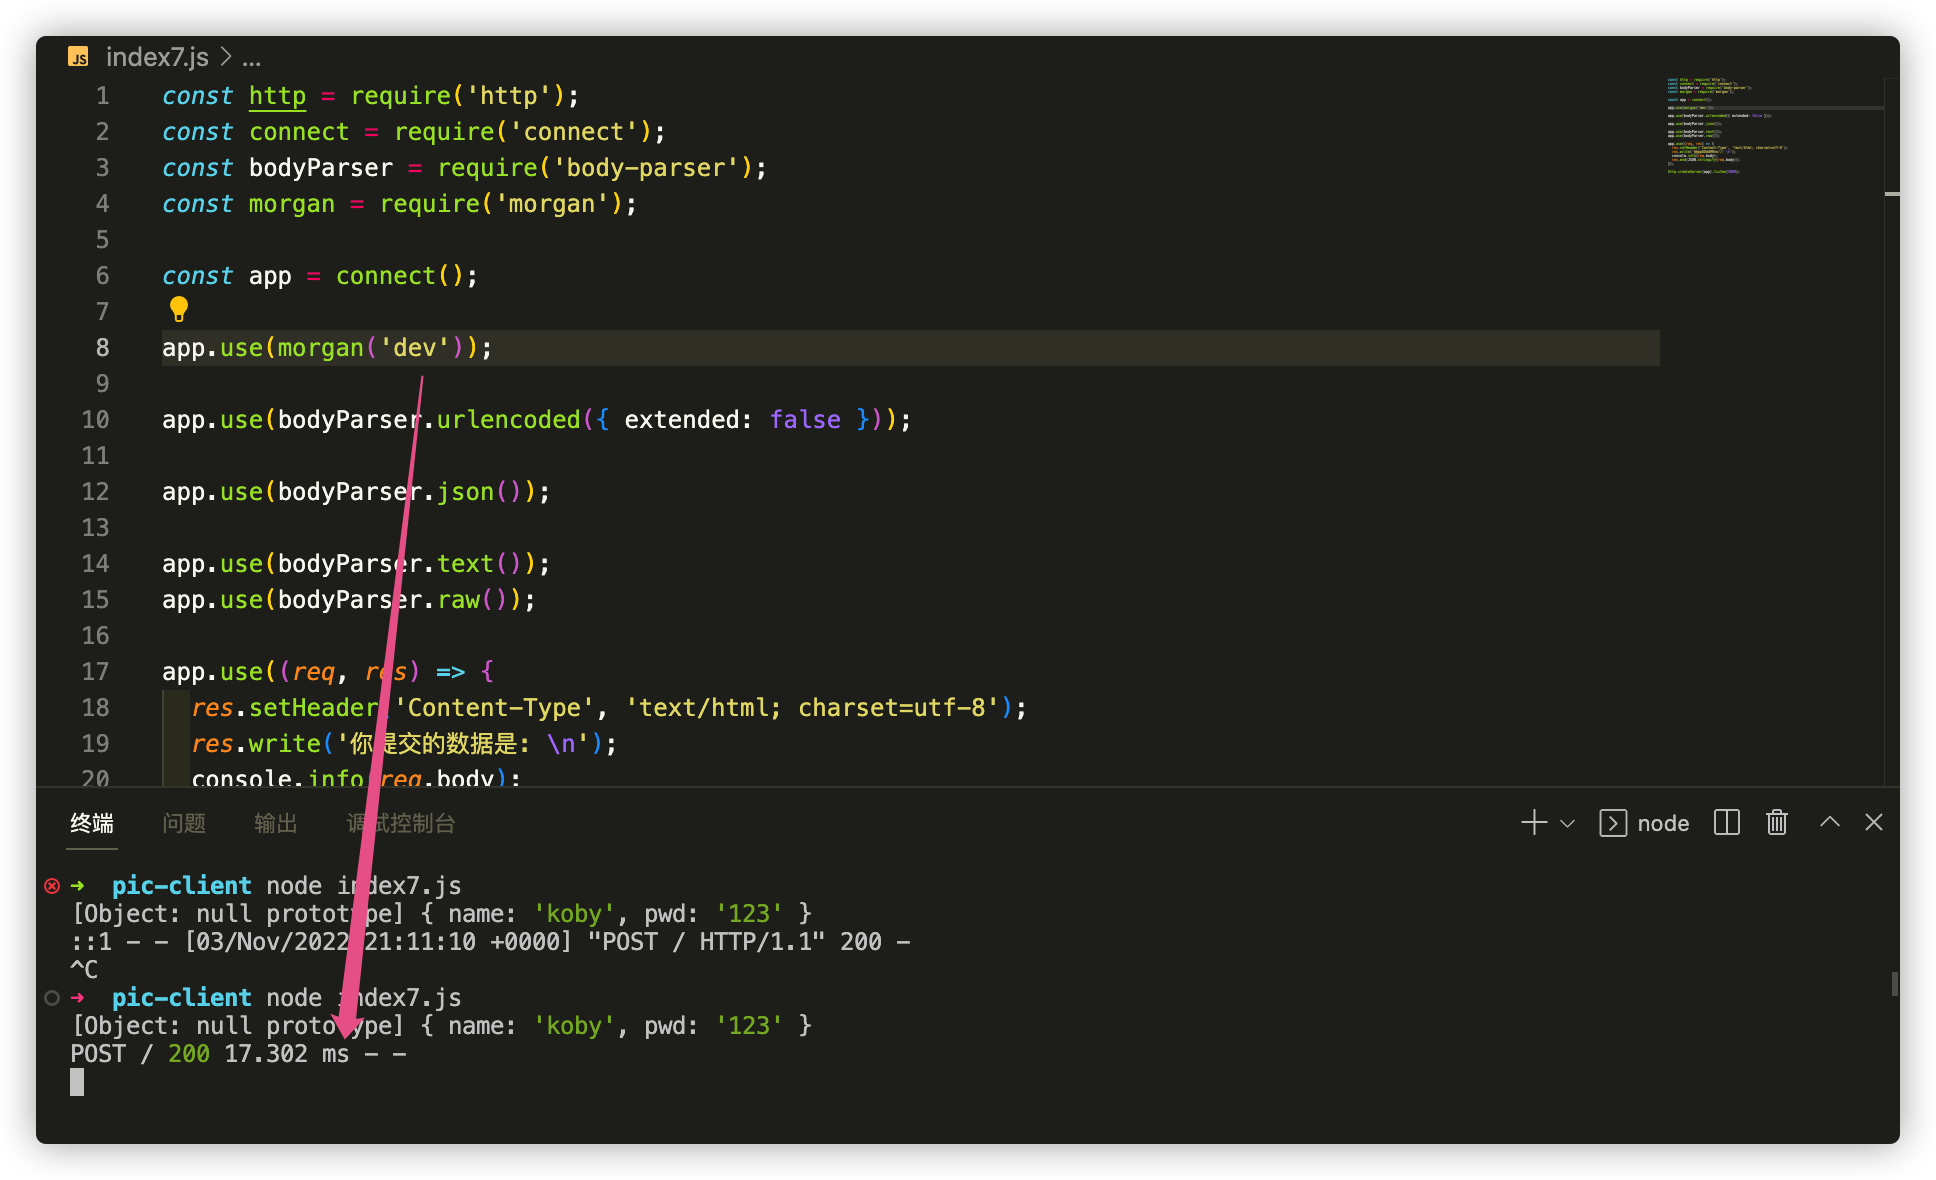The width and height of the screenshot is (1936, 1180).
Task: Open the new terminal launch profile dropdown
Action: [1567, 823]
